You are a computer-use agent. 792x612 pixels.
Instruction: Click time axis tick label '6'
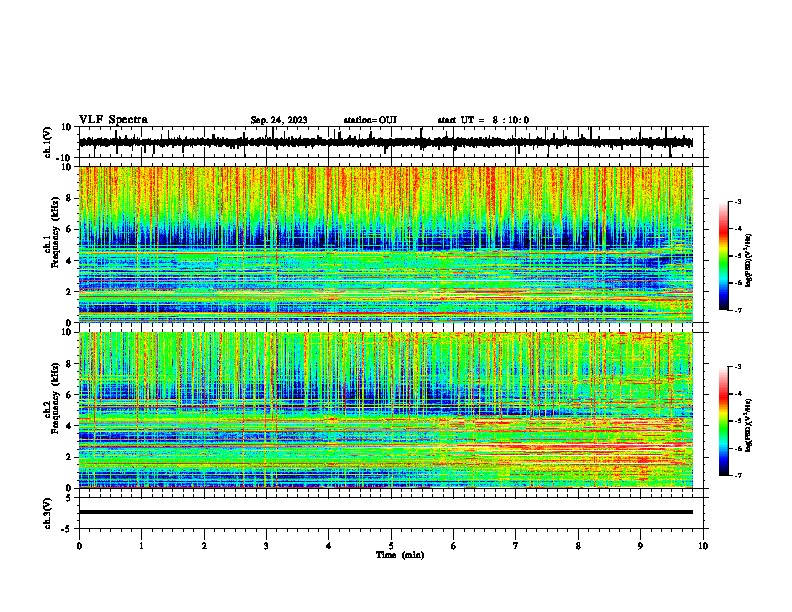coord(454,546)
